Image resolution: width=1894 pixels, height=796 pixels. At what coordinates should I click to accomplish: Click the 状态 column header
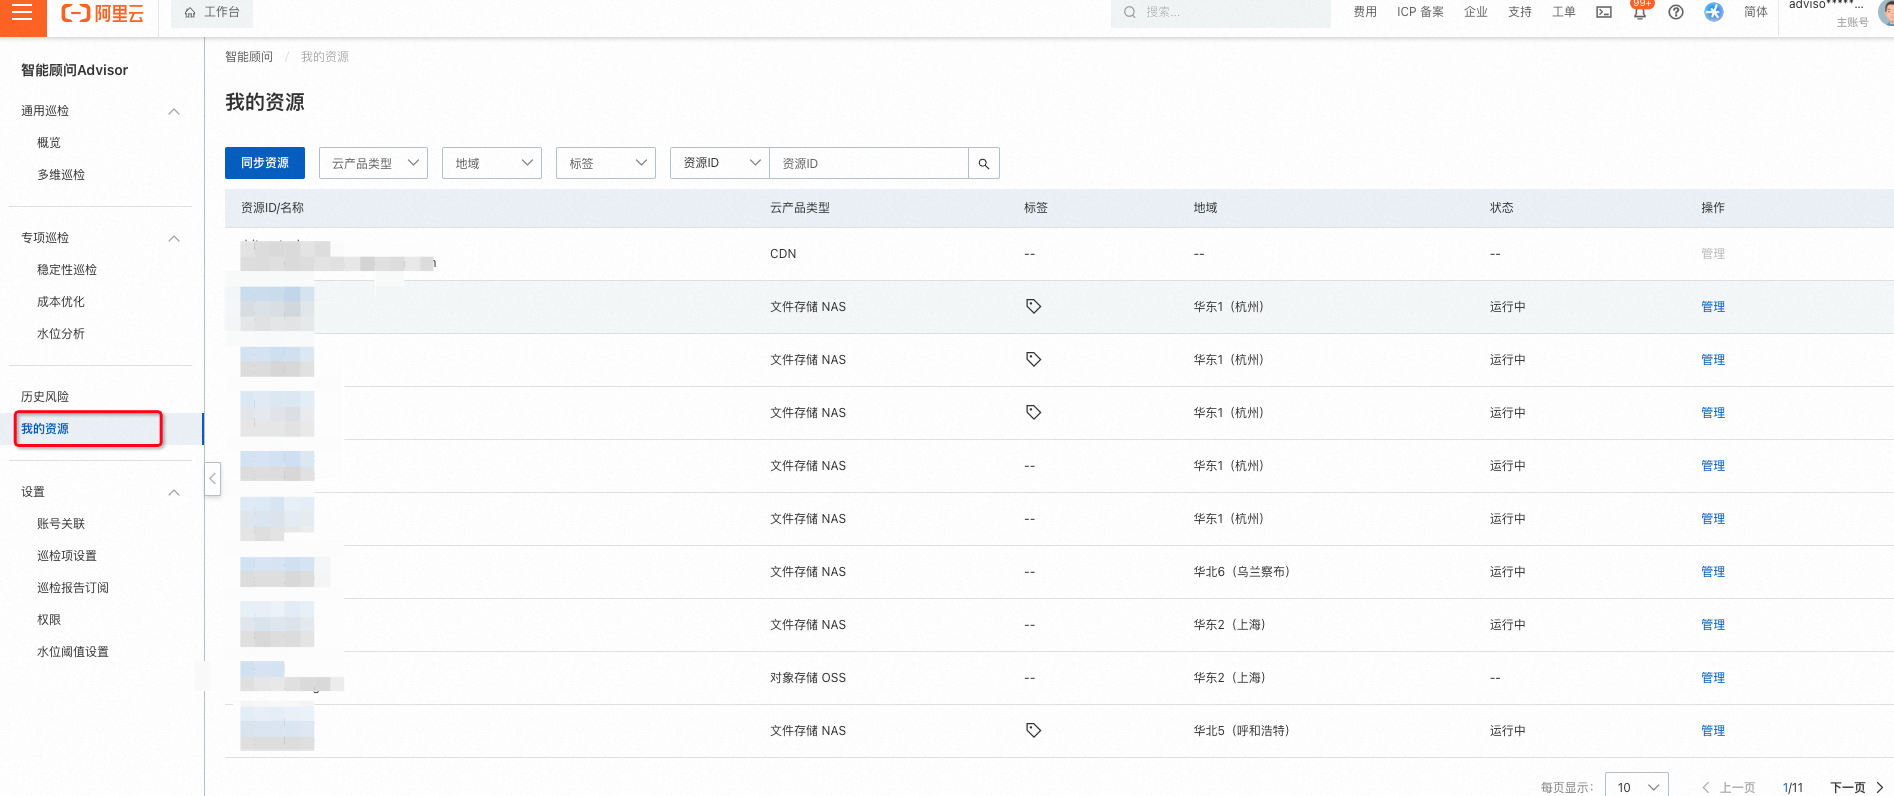point(1502,208)
